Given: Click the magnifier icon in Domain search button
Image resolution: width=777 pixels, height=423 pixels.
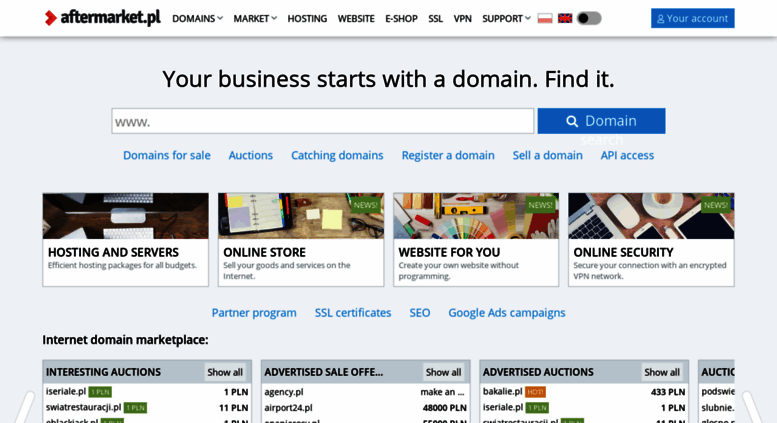Looking at the screenshot, I should coord(572,121).
